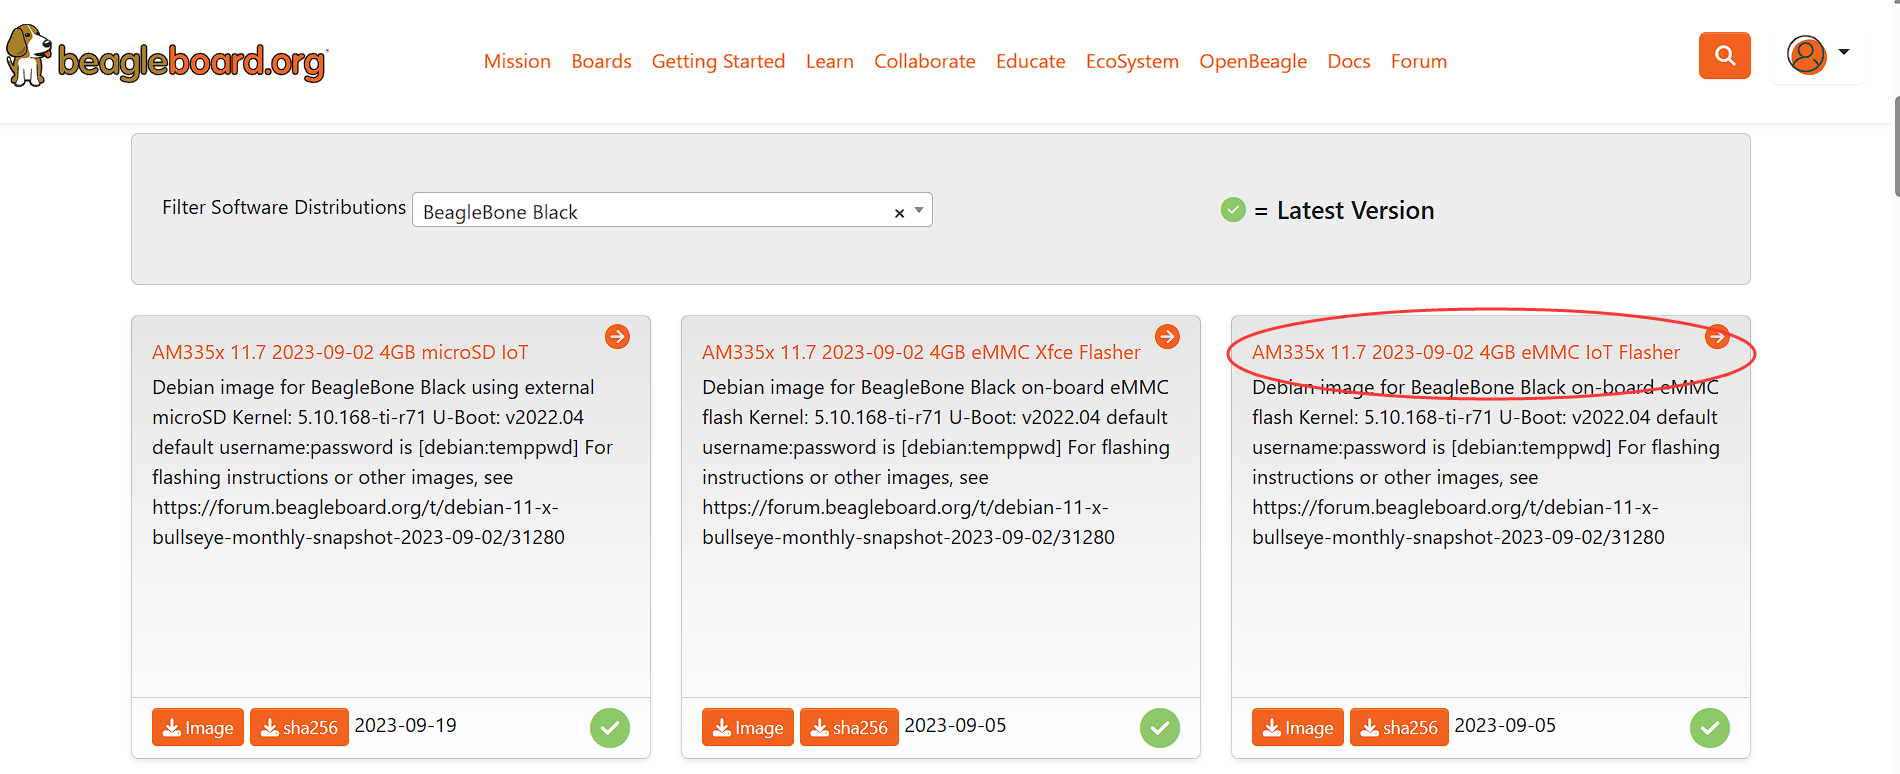
Task: Open the user account avatar menu
Action: [x=1806, y=55]
